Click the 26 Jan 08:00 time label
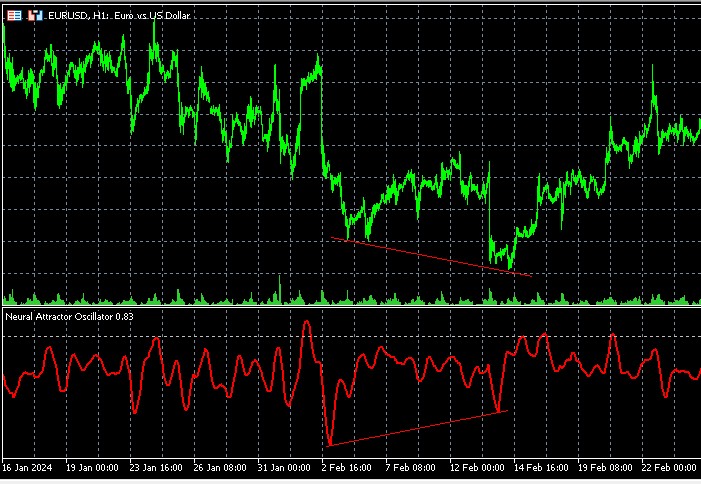 click(x=220, y=468)
